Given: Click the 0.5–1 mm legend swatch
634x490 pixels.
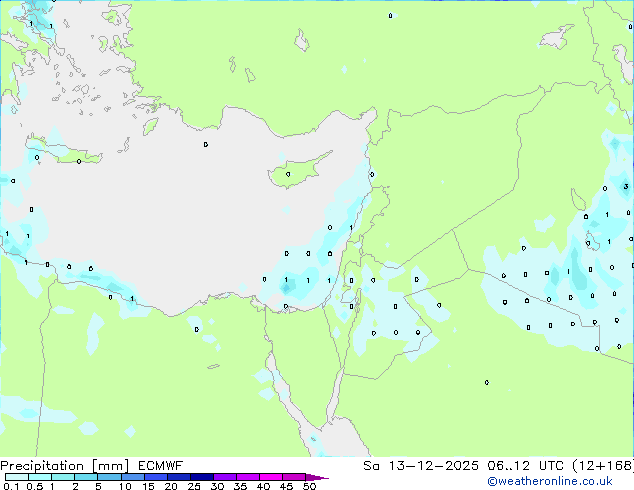Looking at the screenshot, I should point(40,477).
